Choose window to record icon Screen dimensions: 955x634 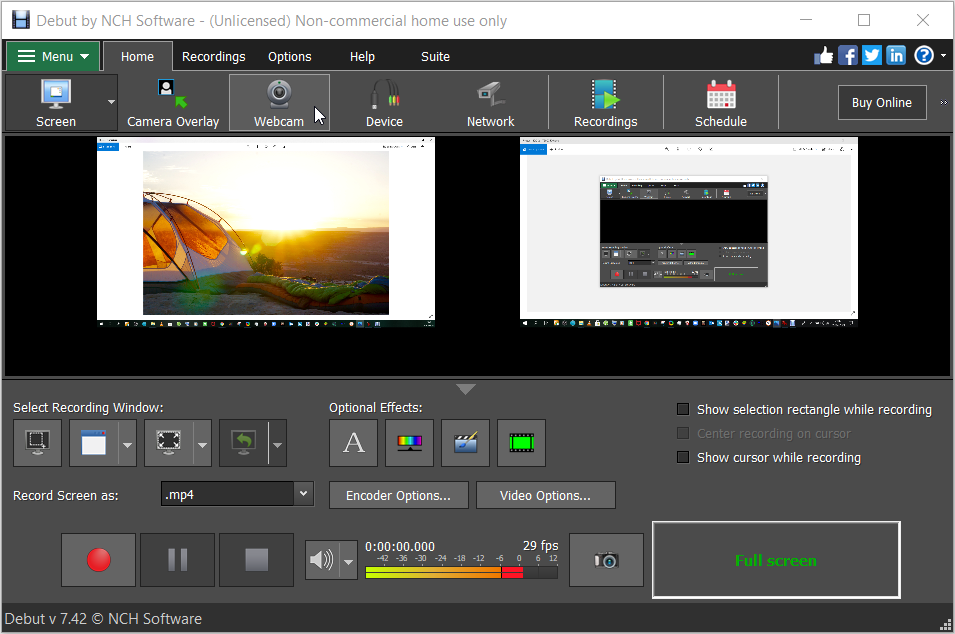[x=94, y=443]
